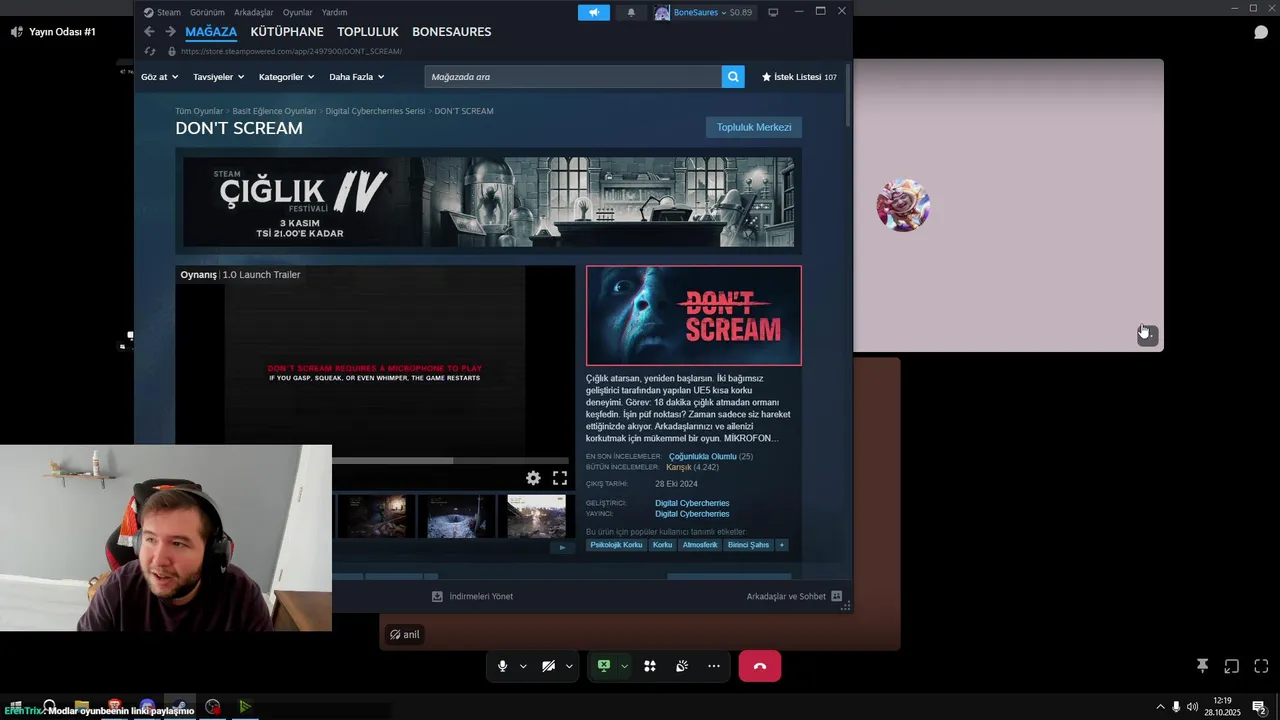The image size is (1280, 720).
Task: Click the Korku tag
Action: click(x=662, y=545)
